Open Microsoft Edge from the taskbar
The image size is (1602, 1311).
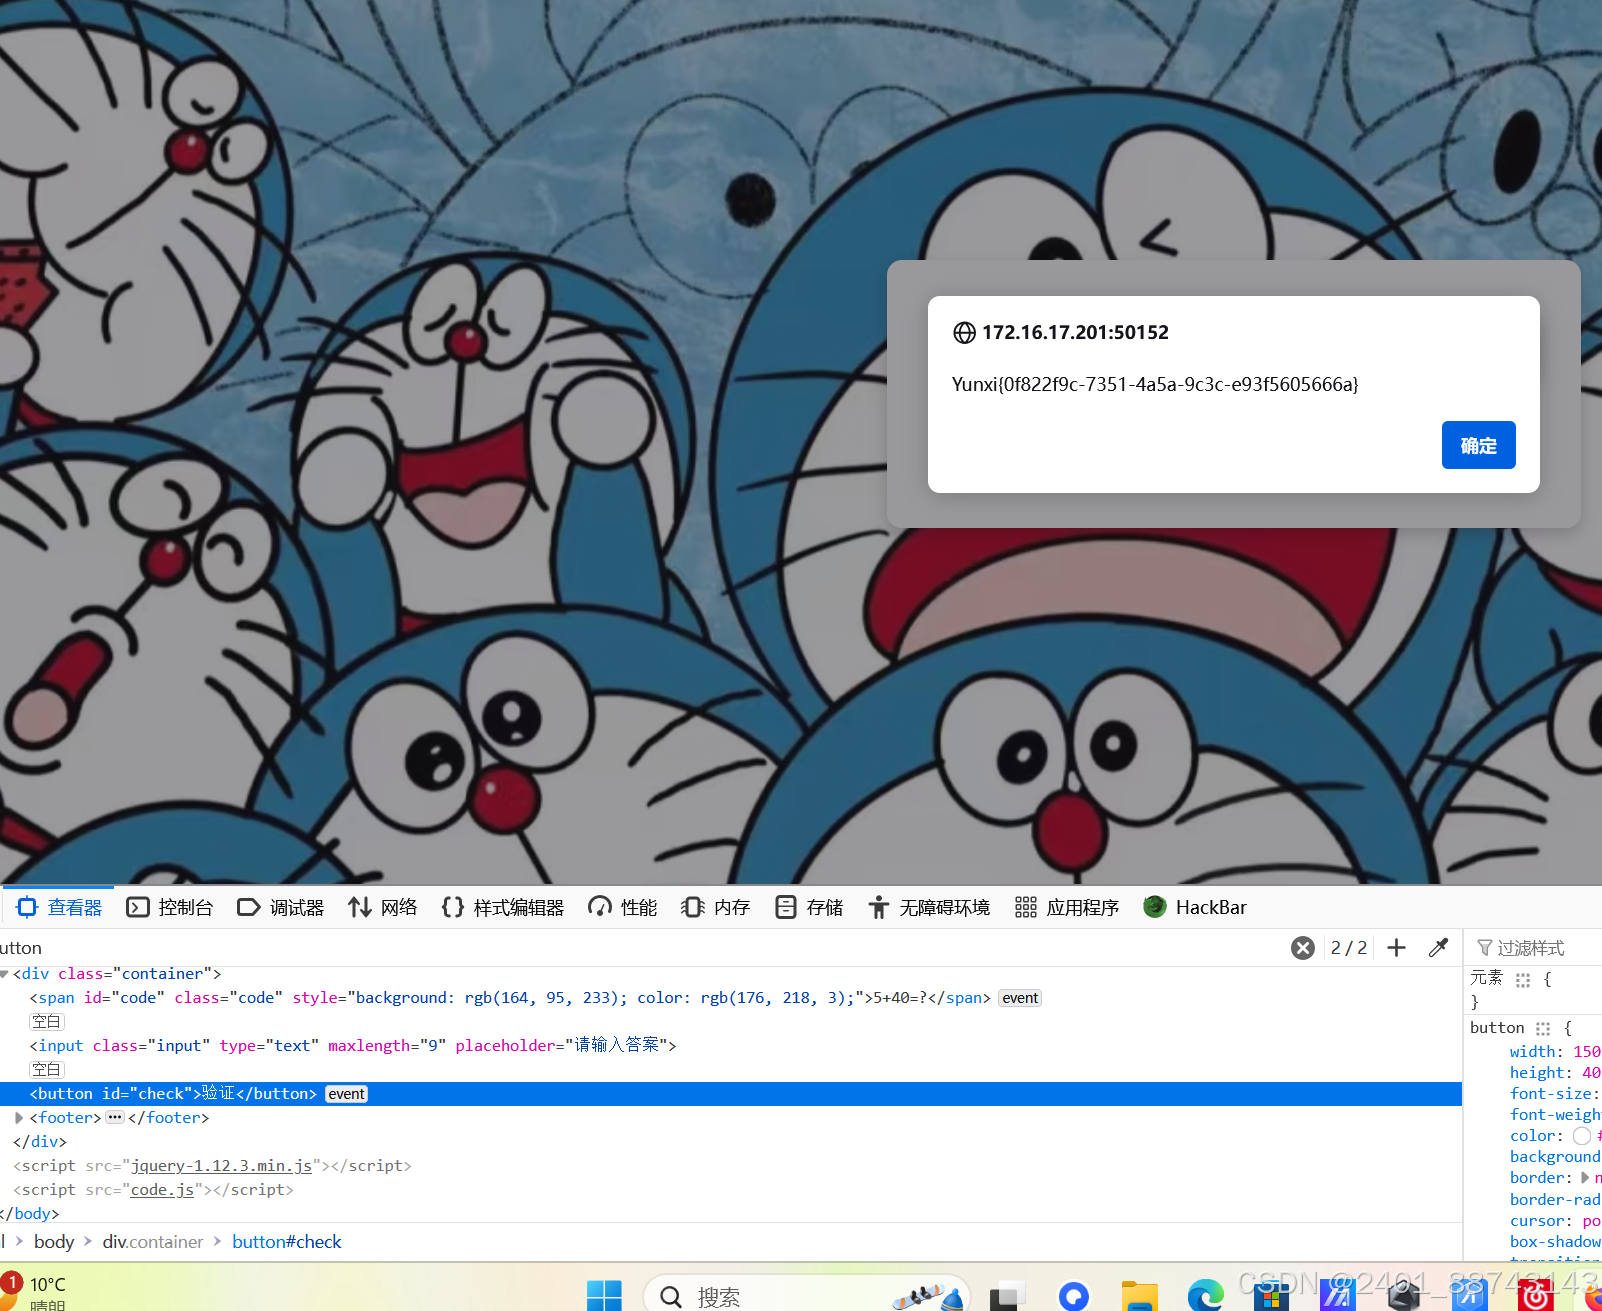coord(1205,1296)
